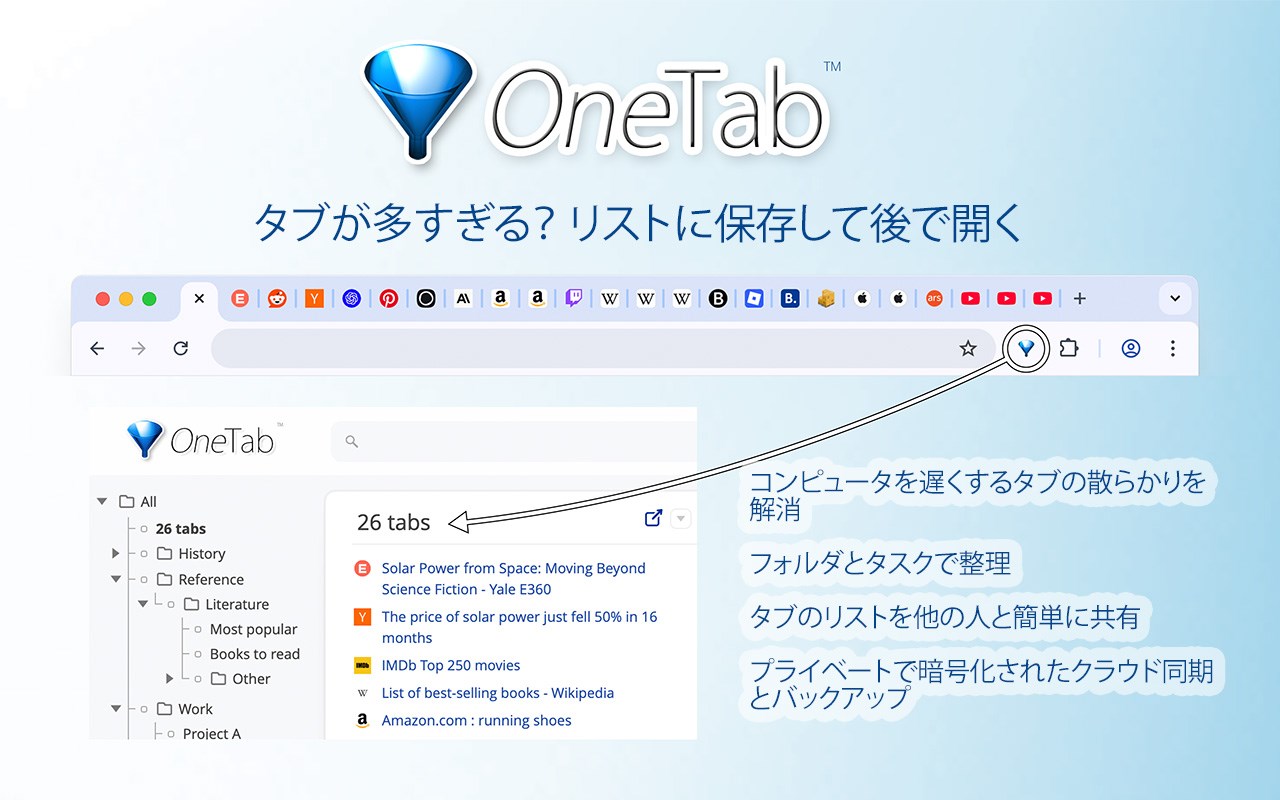Switch to the Twitch browser tab
Screen dimensions: 1280x800
574,298
